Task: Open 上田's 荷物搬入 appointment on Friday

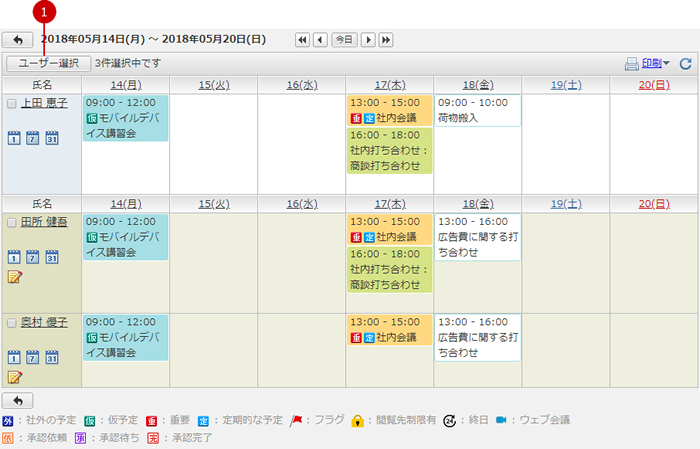Action: coord(478,110)
